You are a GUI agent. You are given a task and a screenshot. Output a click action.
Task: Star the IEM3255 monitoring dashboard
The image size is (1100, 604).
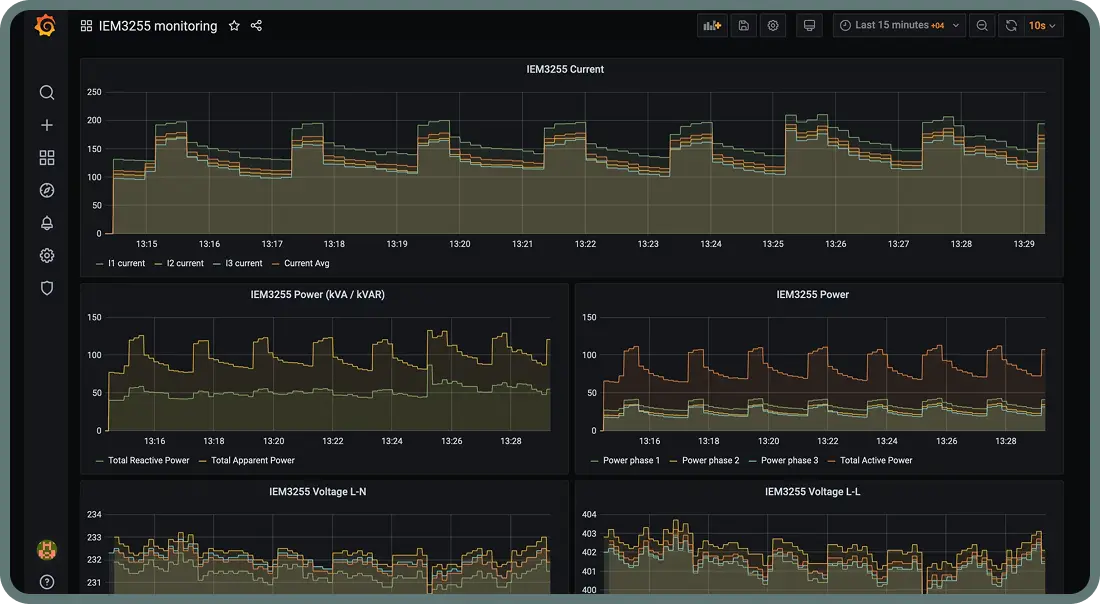point(234,26)
